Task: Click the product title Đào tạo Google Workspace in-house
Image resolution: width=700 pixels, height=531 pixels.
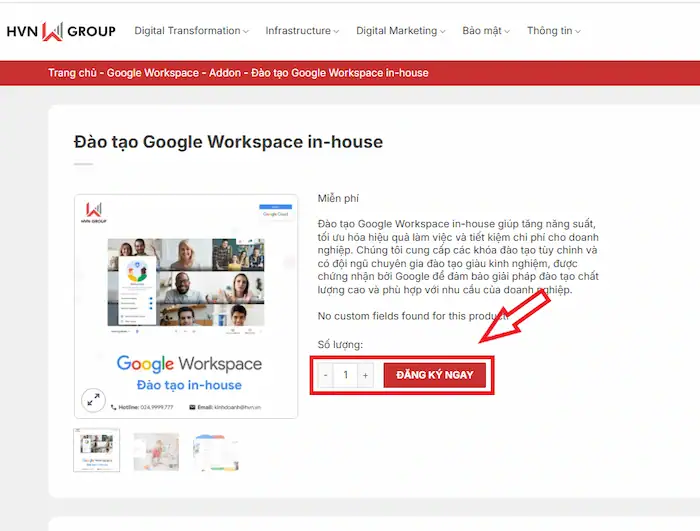Action: [228, 142]
